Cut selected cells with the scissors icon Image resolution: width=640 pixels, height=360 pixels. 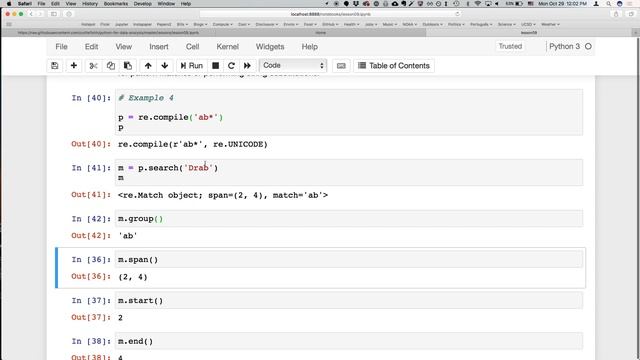[93, 66]
